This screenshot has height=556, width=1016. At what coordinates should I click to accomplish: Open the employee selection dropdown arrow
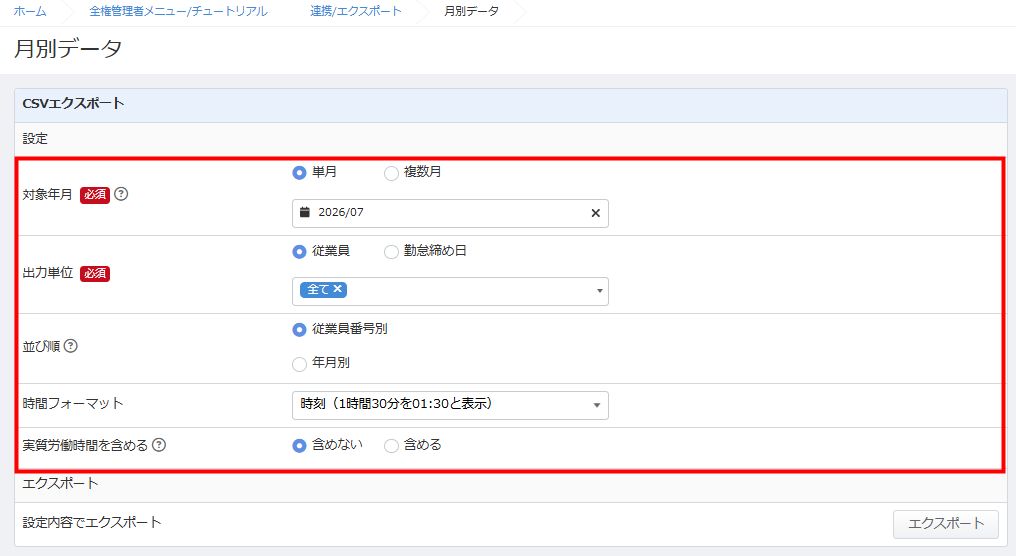click(x=599, y=291)
